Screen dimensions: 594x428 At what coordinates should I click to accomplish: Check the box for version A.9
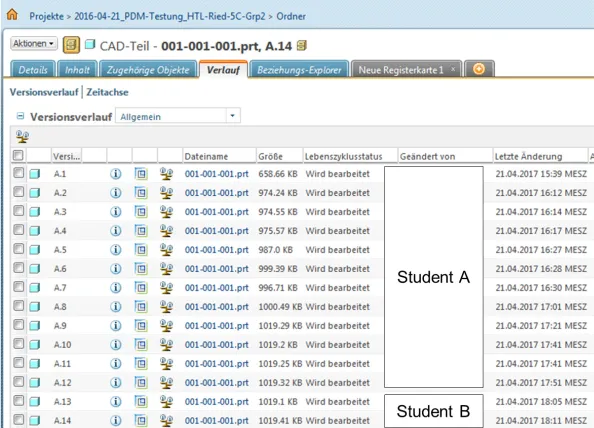click(18, 325)
